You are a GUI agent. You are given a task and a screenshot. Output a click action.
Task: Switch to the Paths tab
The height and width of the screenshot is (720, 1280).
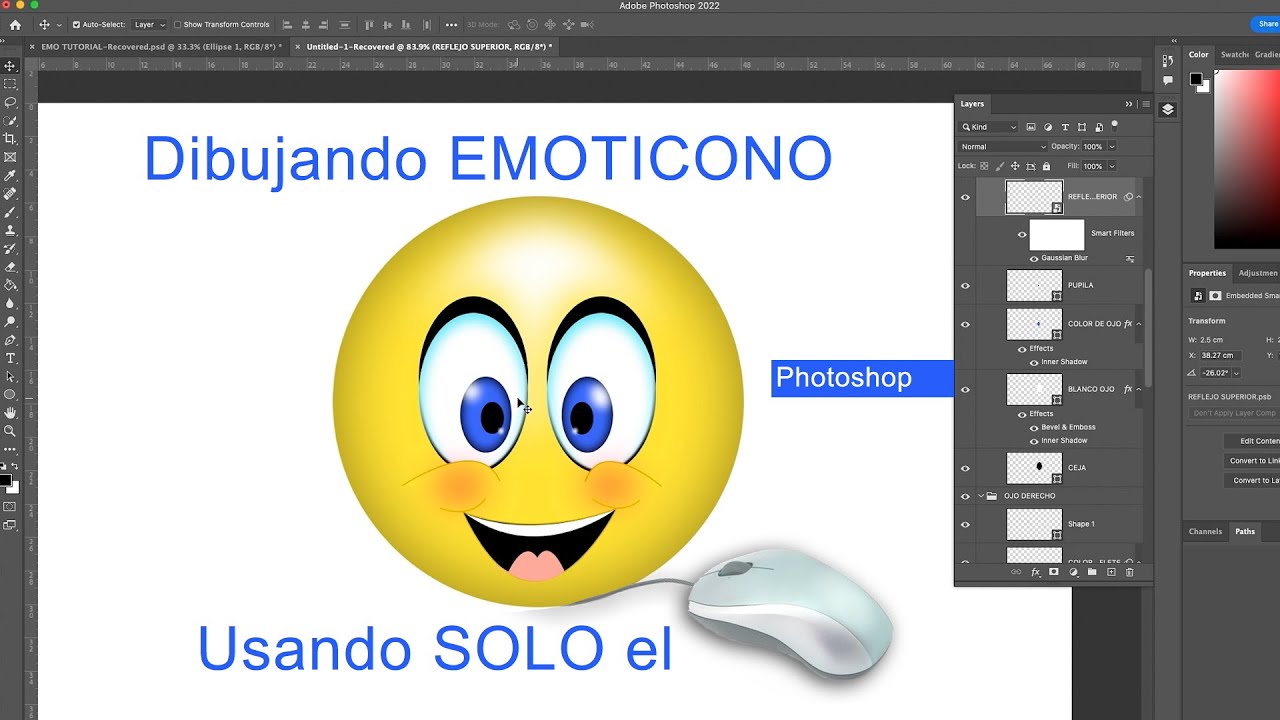(1245, 532)
